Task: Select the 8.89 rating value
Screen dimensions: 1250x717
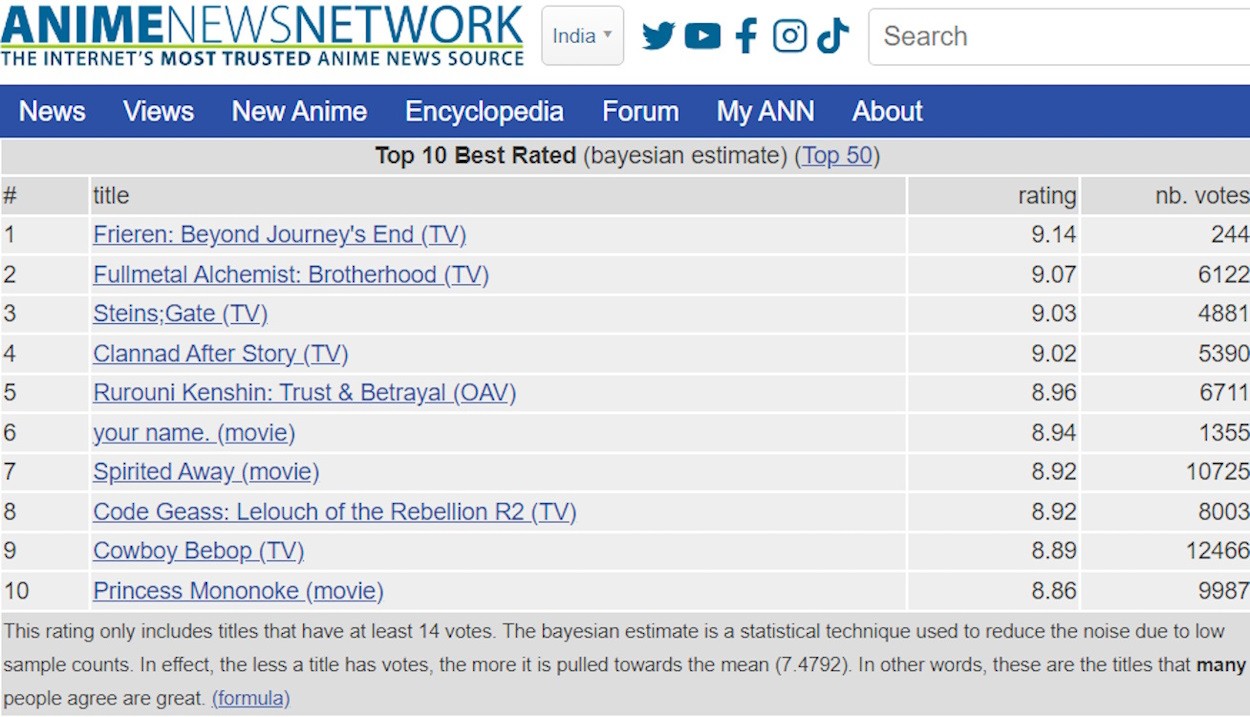Action: click(1054, 550)
